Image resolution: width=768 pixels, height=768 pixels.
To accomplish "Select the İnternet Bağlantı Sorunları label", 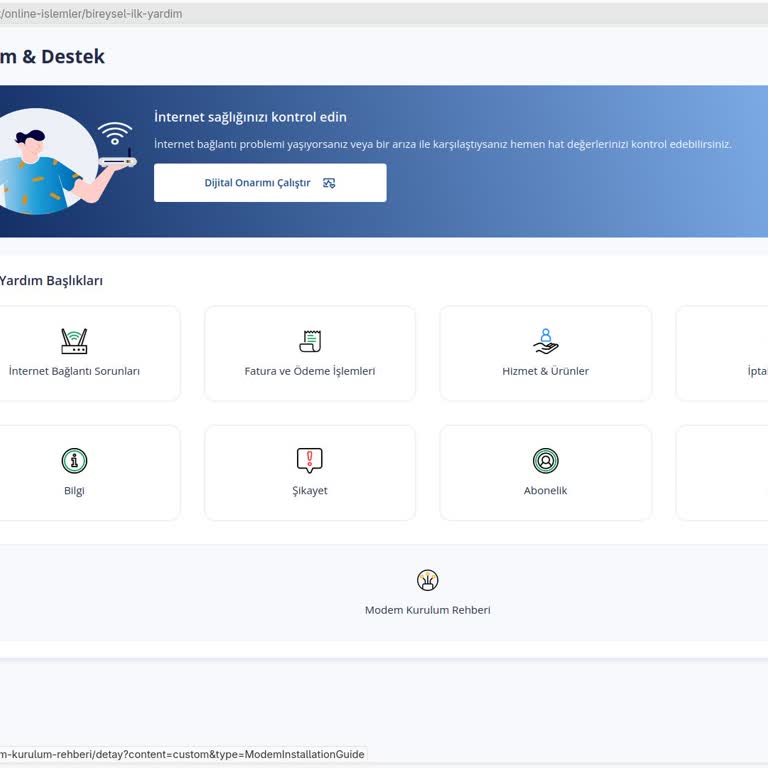I will click(74, 371).
